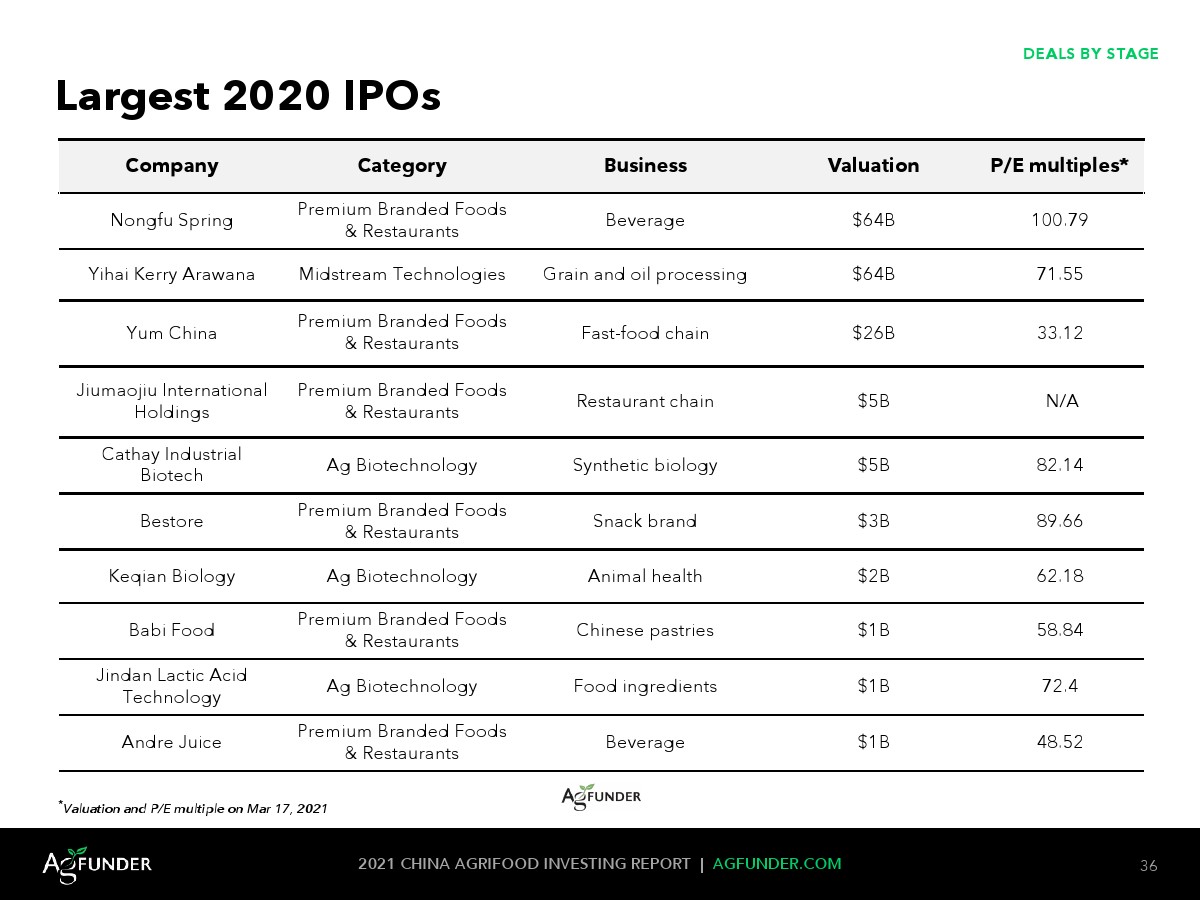Click the Valuation column header
Viewport: 1200px width, 900px height.
(873, 166)
